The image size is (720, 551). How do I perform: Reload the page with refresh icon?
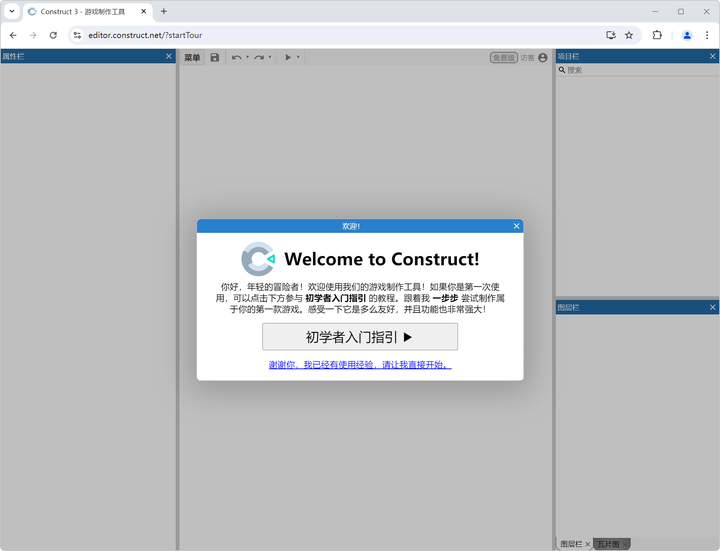pyautogui.click(x=53, y=35)
